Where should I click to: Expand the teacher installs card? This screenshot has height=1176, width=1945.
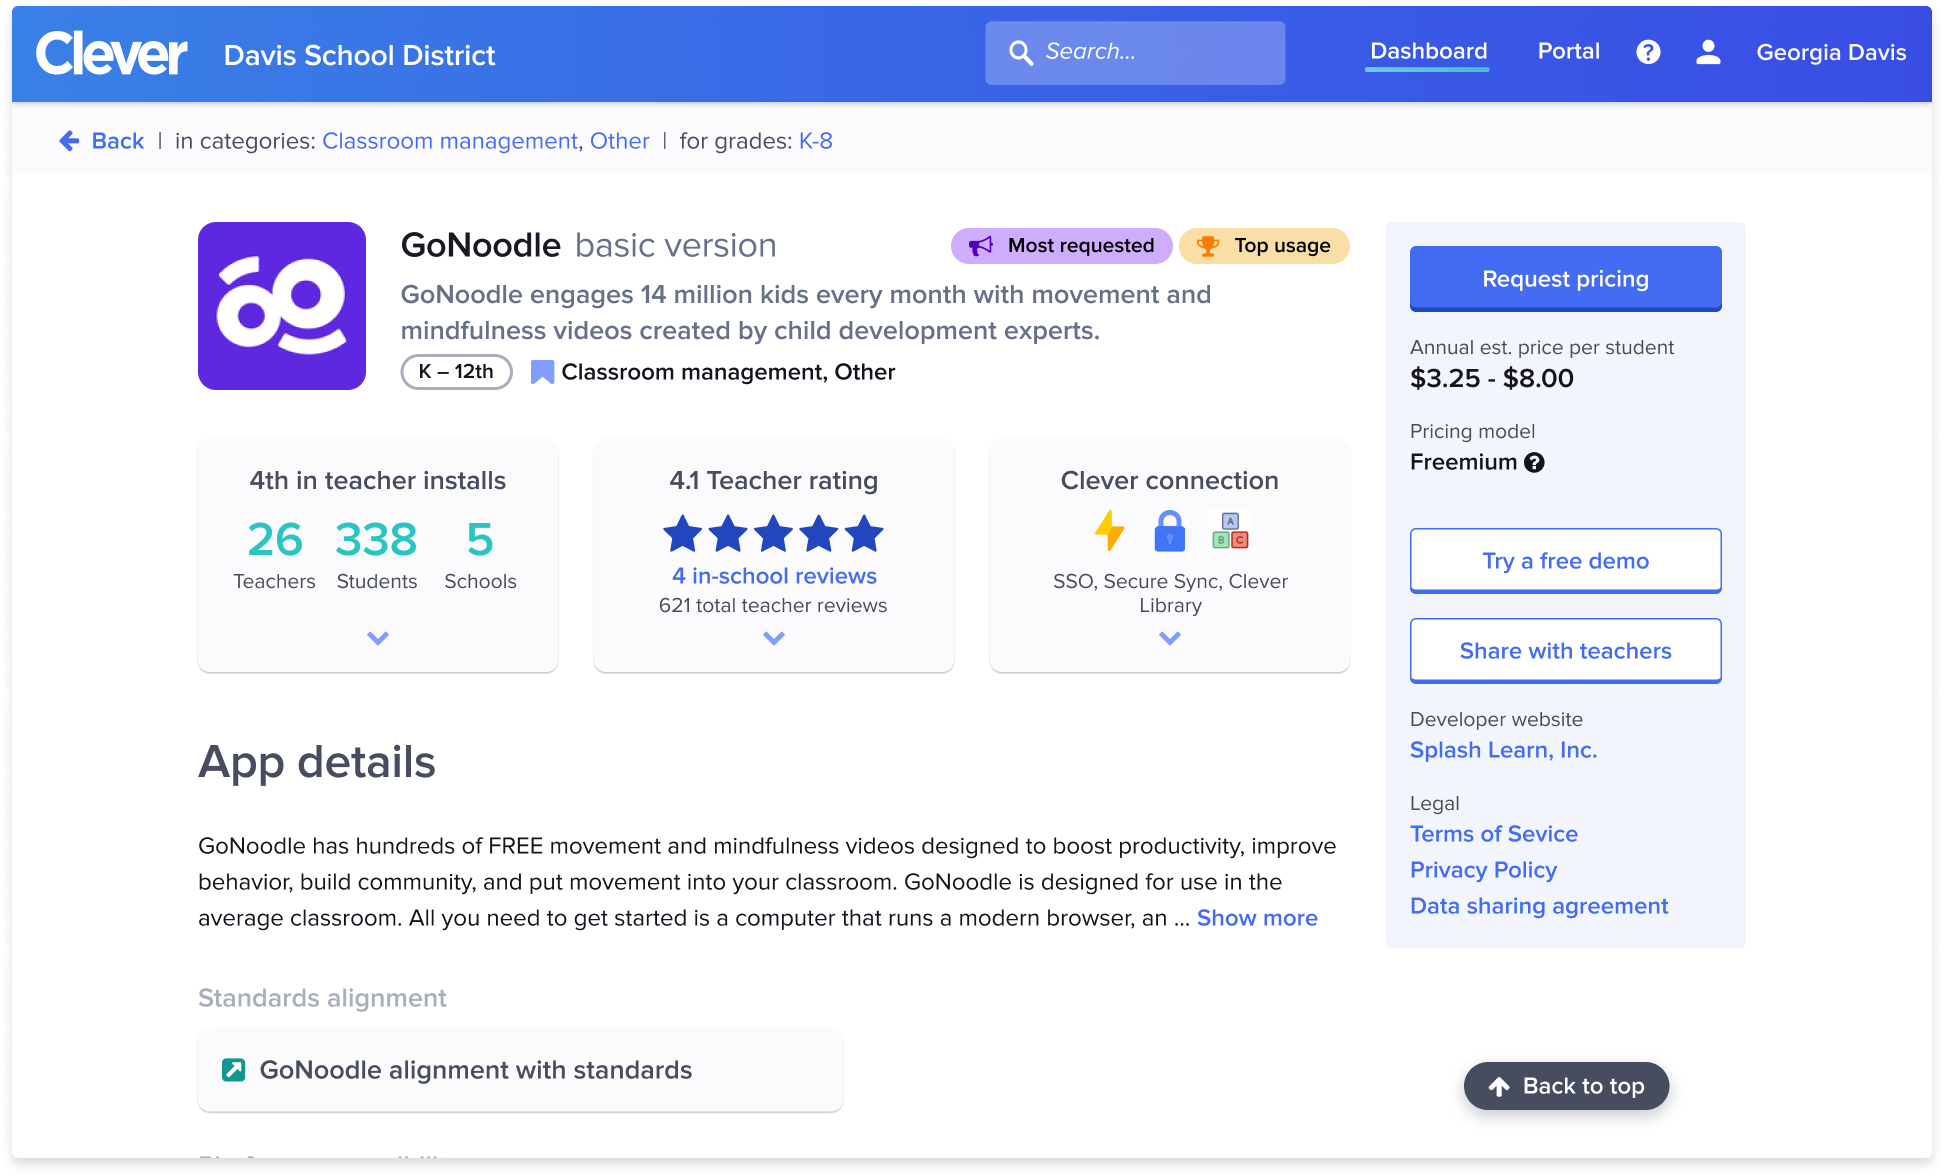[x=378, y=638]
